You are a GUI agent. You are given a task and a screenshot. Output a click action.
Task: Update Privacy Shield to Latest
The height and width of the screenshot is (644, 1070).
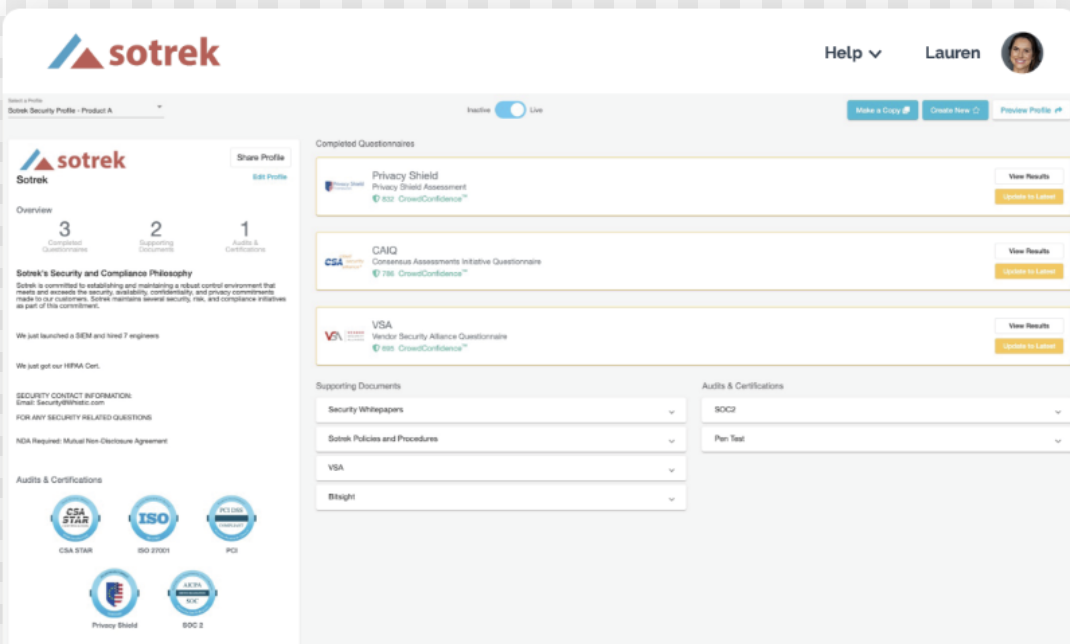coord(1028,196)
